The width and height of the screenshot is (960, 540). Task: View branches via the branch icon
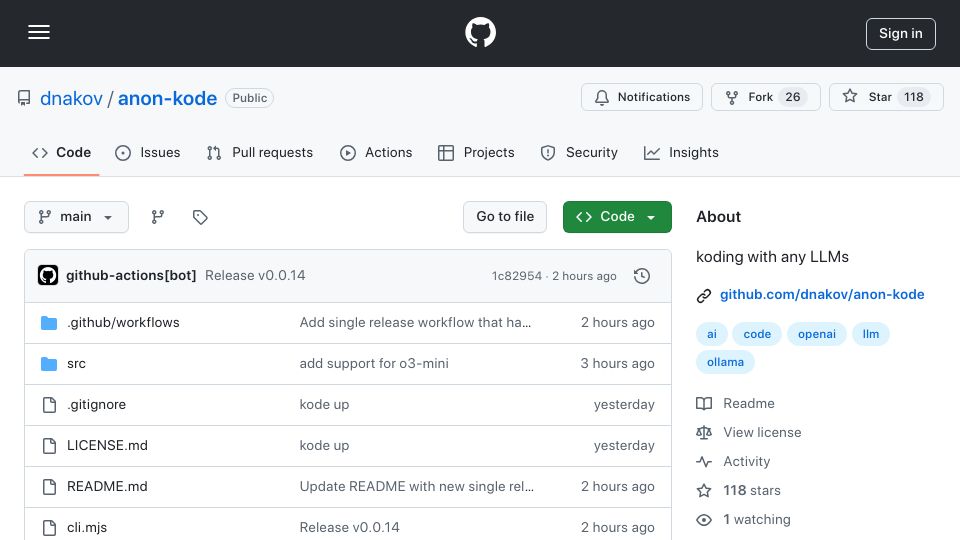pyautogui.click(x=157, y=217)
